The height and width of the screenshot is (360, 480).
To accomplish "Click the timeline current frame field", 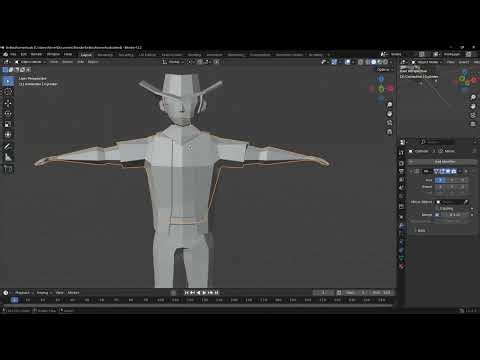I will pos(323,293).
